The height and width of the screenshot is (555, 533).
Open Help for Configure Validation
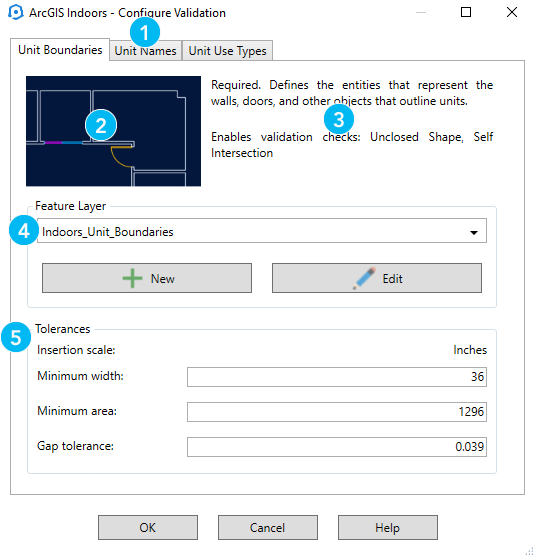[x=388, y=527]
